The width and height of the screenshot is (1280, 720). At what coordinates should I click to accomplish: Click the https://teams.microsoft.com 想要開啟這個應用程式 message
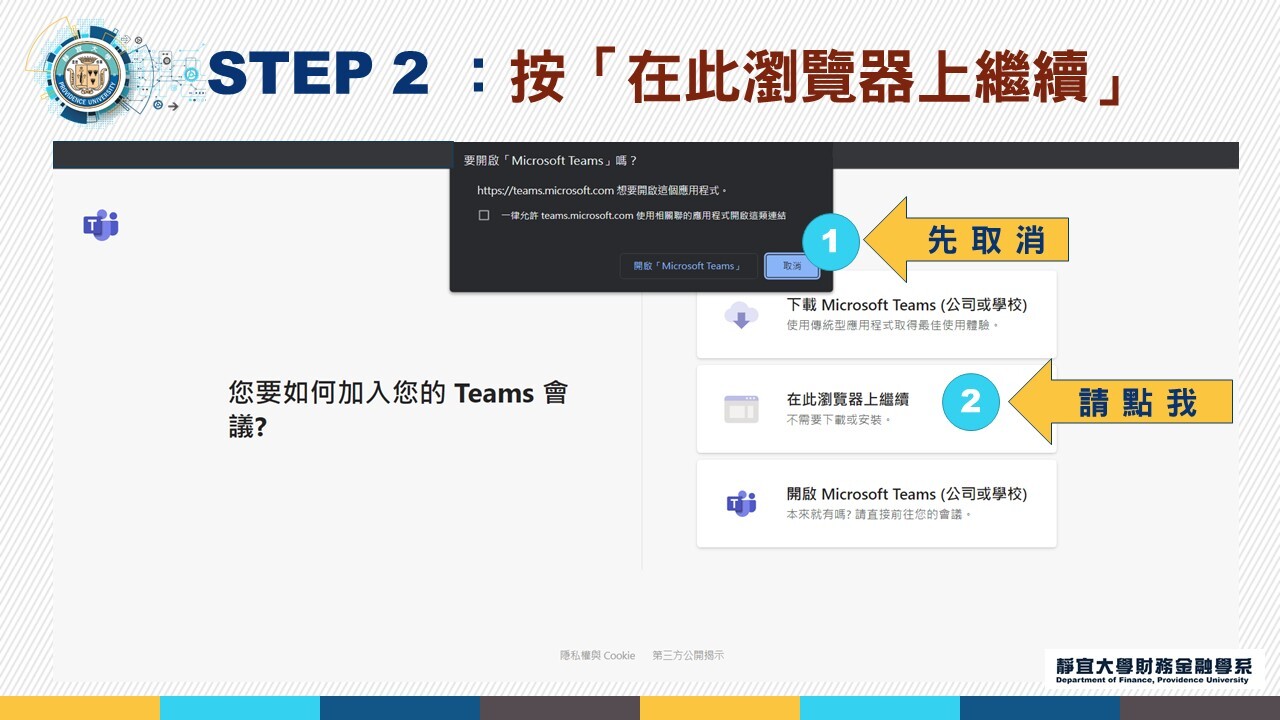(x=602, y=190)
